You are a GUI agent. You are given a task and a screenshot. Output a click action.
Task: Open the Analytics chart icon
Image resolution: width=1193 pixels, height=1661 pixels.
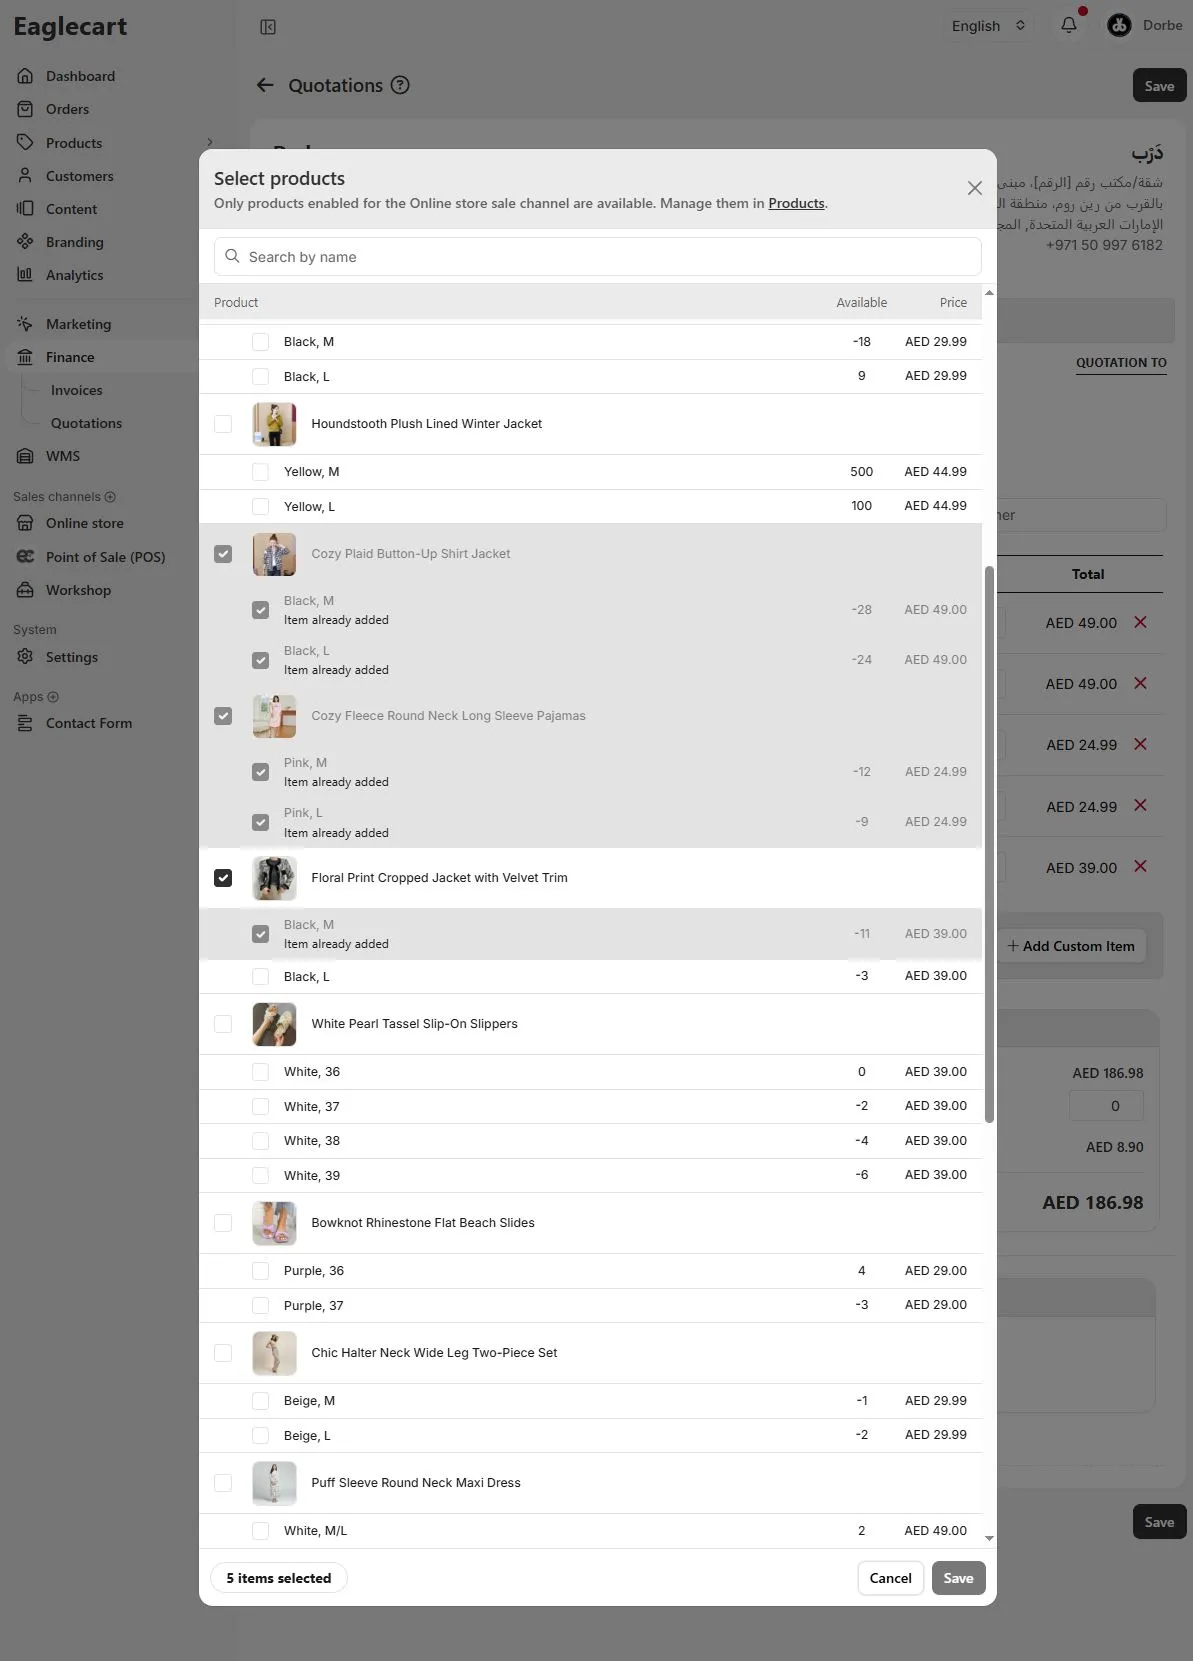[x=25, y=274]
